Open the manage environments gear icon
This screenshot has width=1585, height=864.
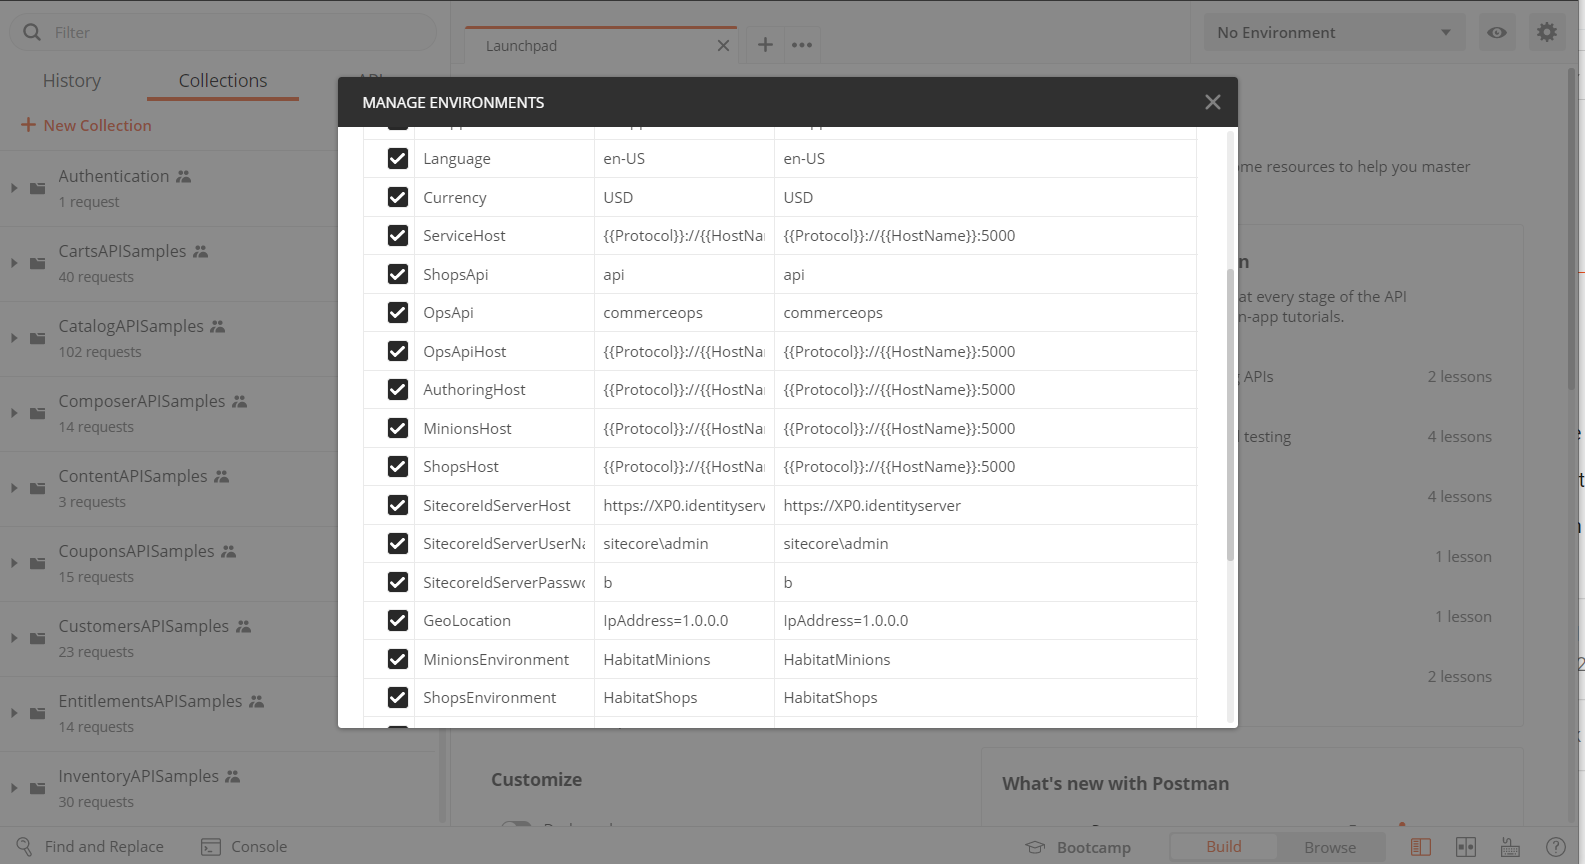point(1547,33)
